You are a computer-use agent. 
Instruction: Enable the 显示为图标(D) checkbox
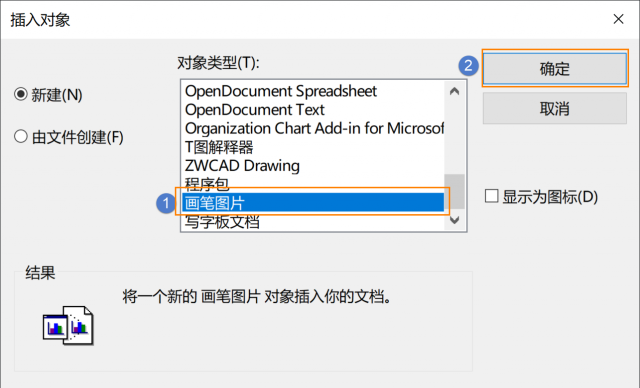[x=491, y=196]
